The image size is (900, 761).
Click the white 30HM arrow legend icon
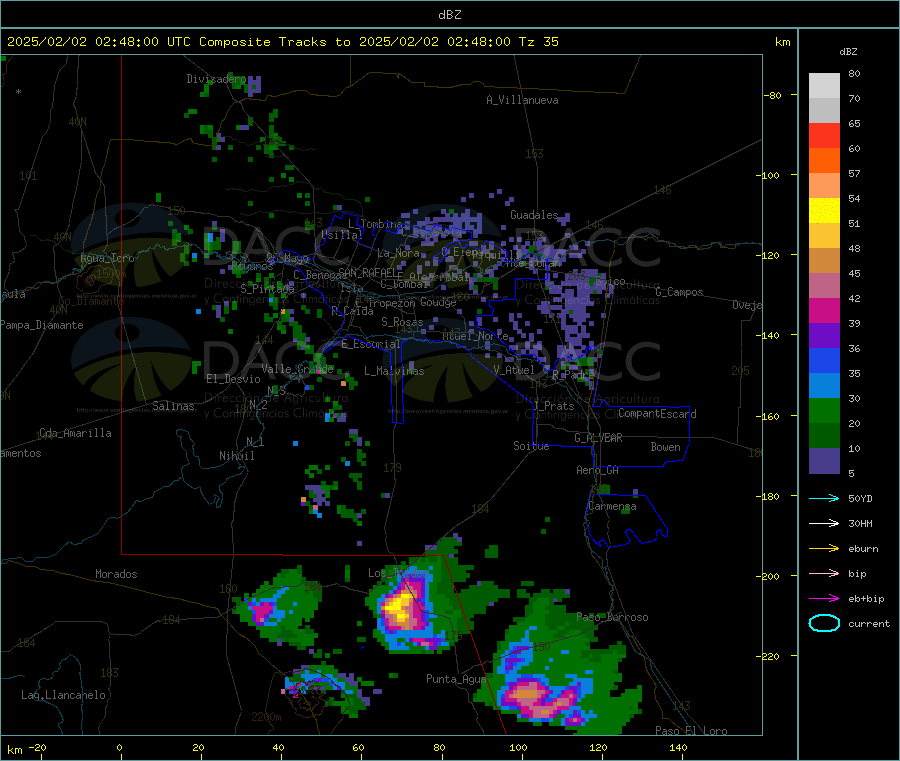click(x=824, y=523)
